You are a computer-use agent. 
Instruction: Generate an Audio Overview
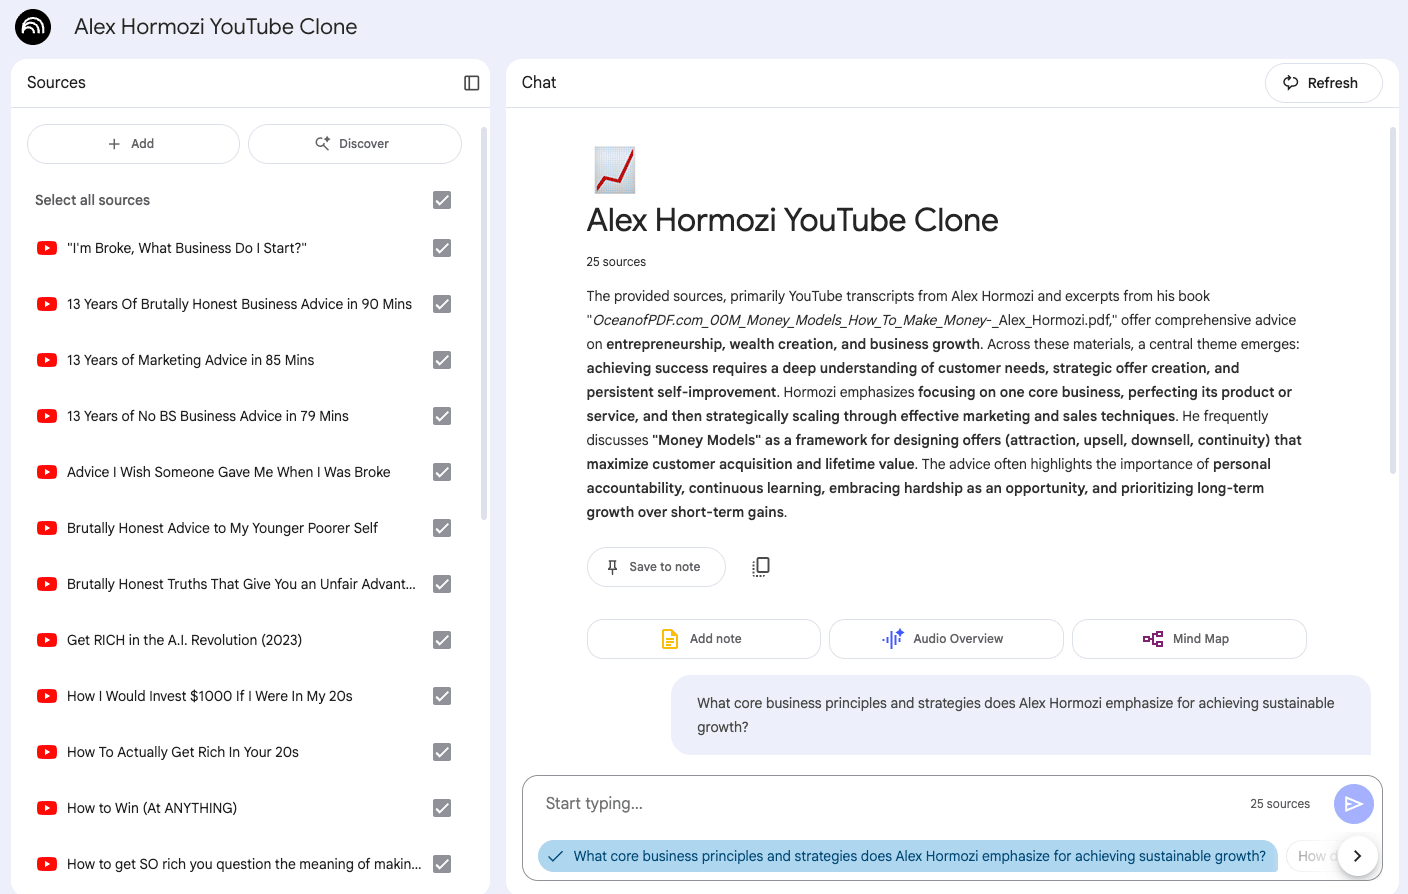(x=945, y=639)
